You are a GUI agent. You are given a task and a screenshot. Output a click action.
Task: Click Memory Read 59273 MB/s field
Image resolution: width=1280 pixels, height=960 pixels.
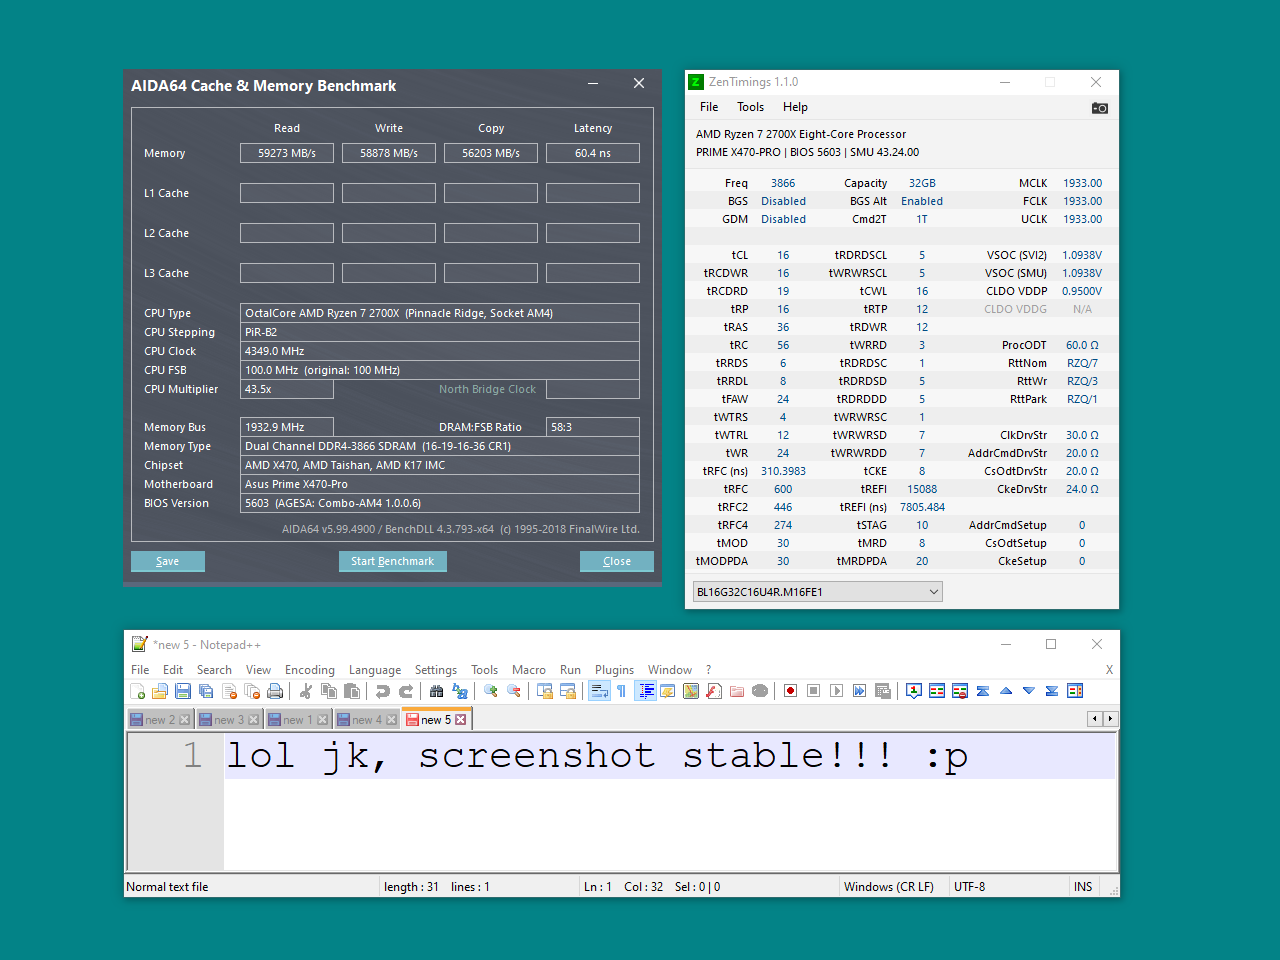point(287,153)
